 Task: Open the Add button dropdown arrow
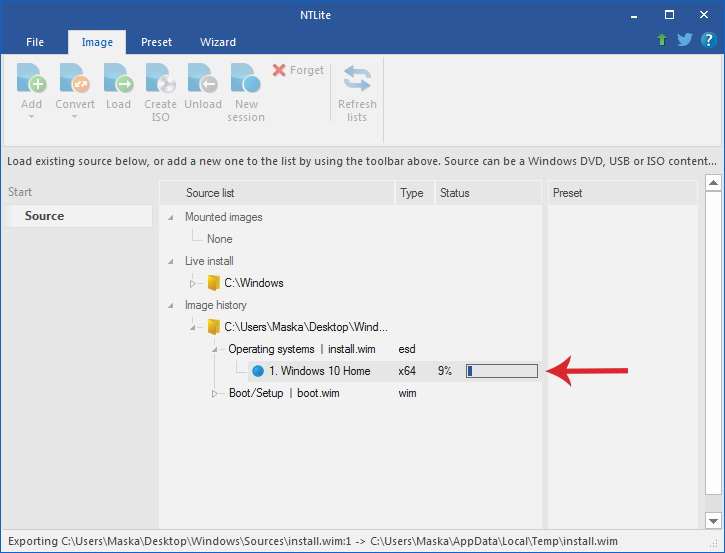click(31, 117)
